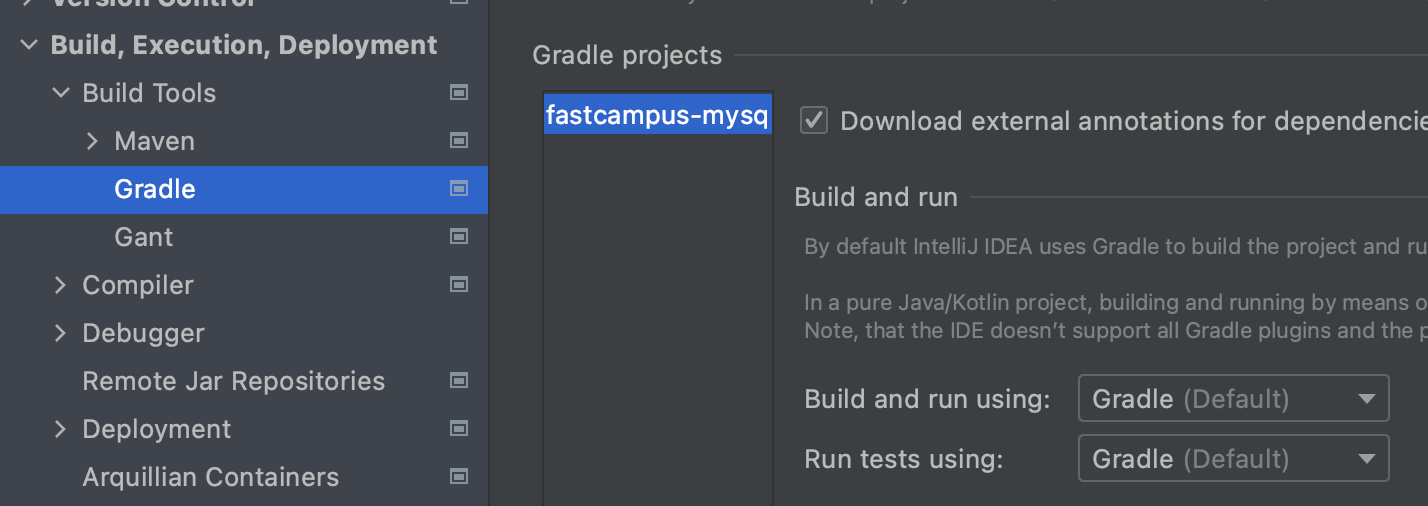Toggle Download external annotations checkbox
This screenshot has height=506, width=1428.
pyautogui.click(x=814, y=121)
